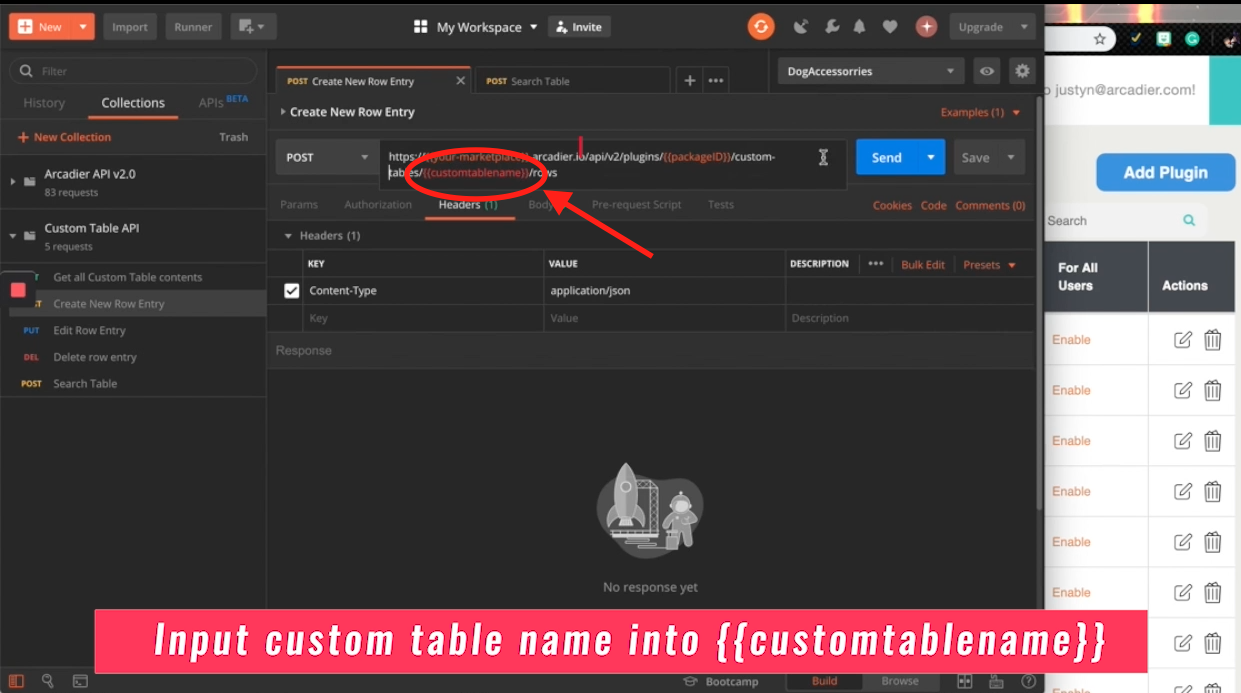Screen dimensions: 1241x693
Task: Open the Pre-request Script tab
Action: (636, 204)
